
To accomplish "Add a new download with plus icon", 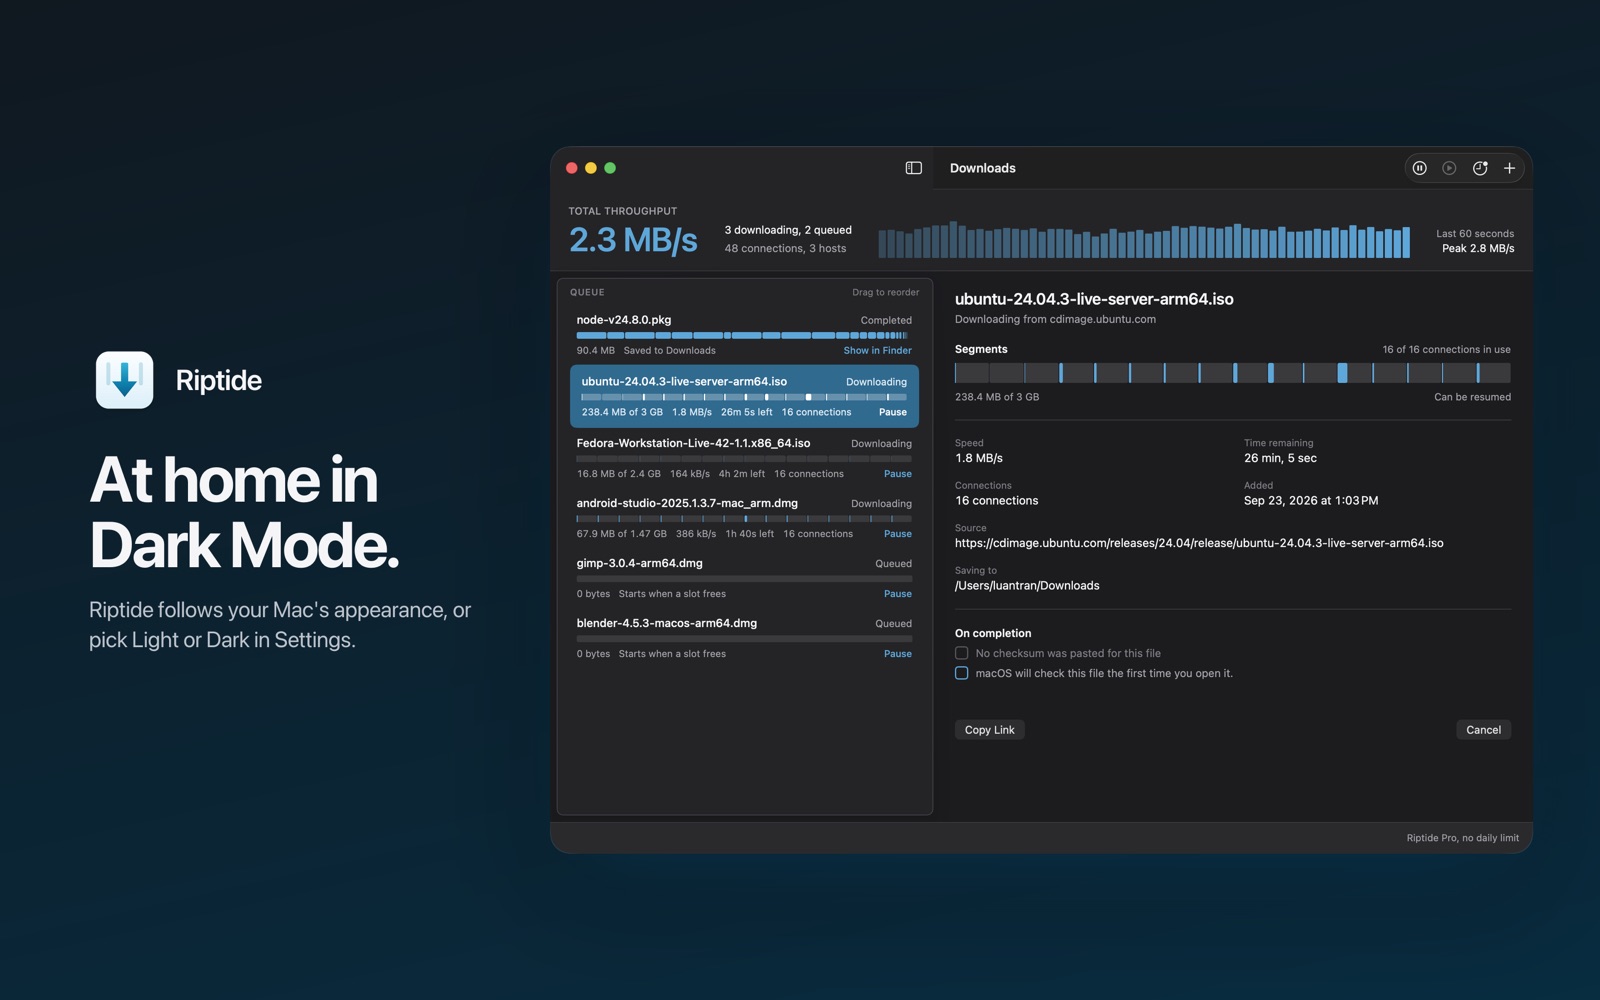I will coord(1510,168).
